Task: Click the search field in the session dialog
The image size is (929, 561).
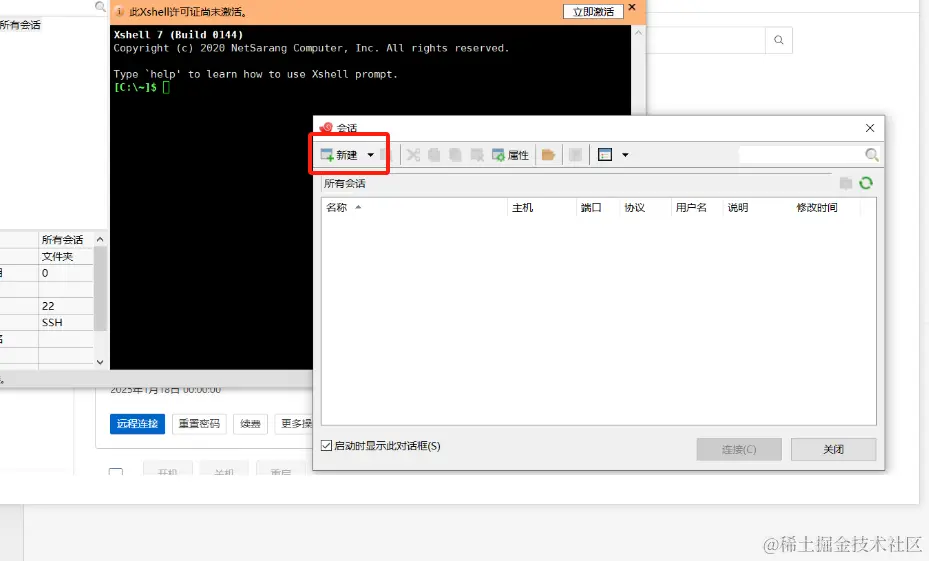Action: [x=800, y=155]
